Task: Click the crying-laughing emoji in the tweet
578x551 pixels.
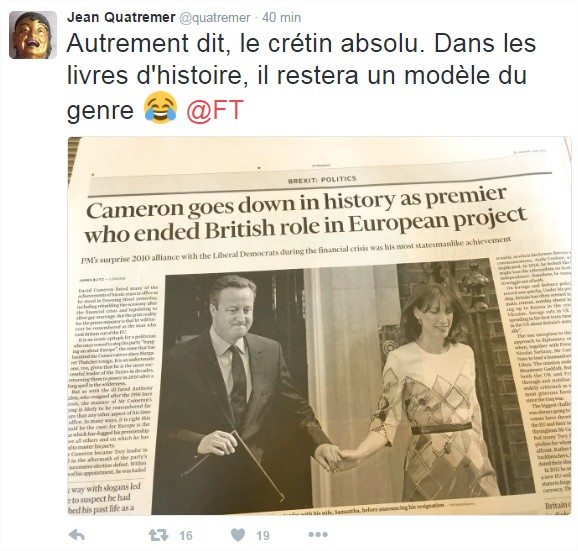Action: [x=160, y=108]
